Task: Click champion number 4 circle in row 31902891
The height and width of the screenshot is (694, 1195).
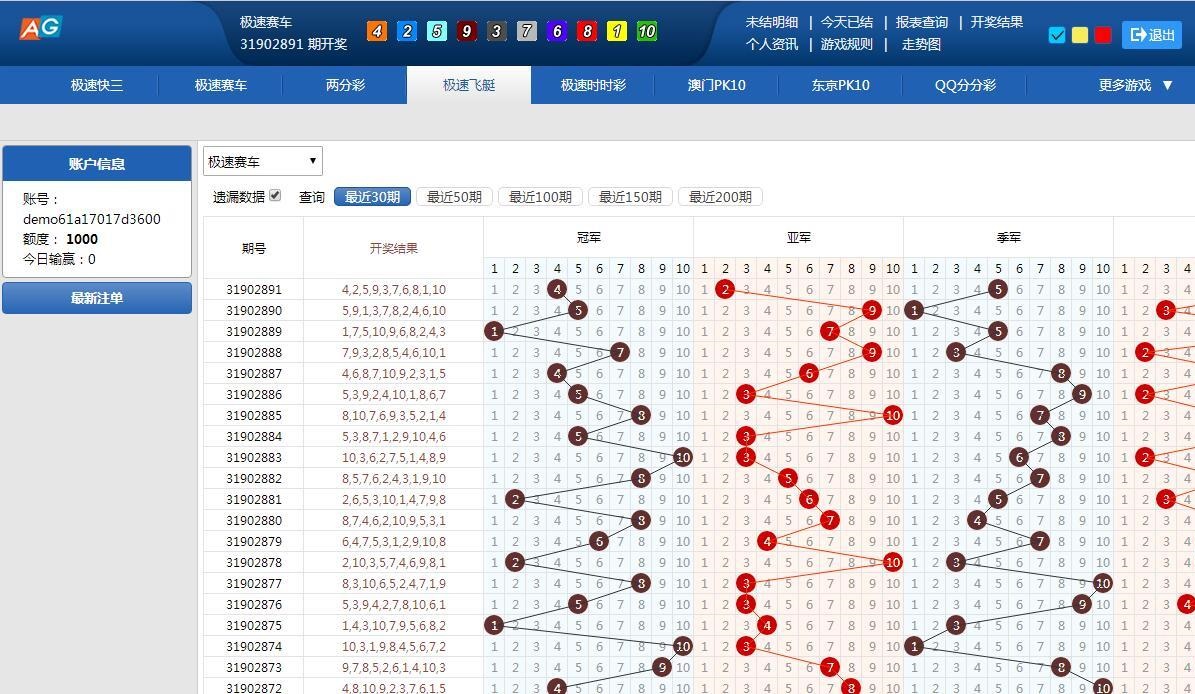Action: [557, 290]
